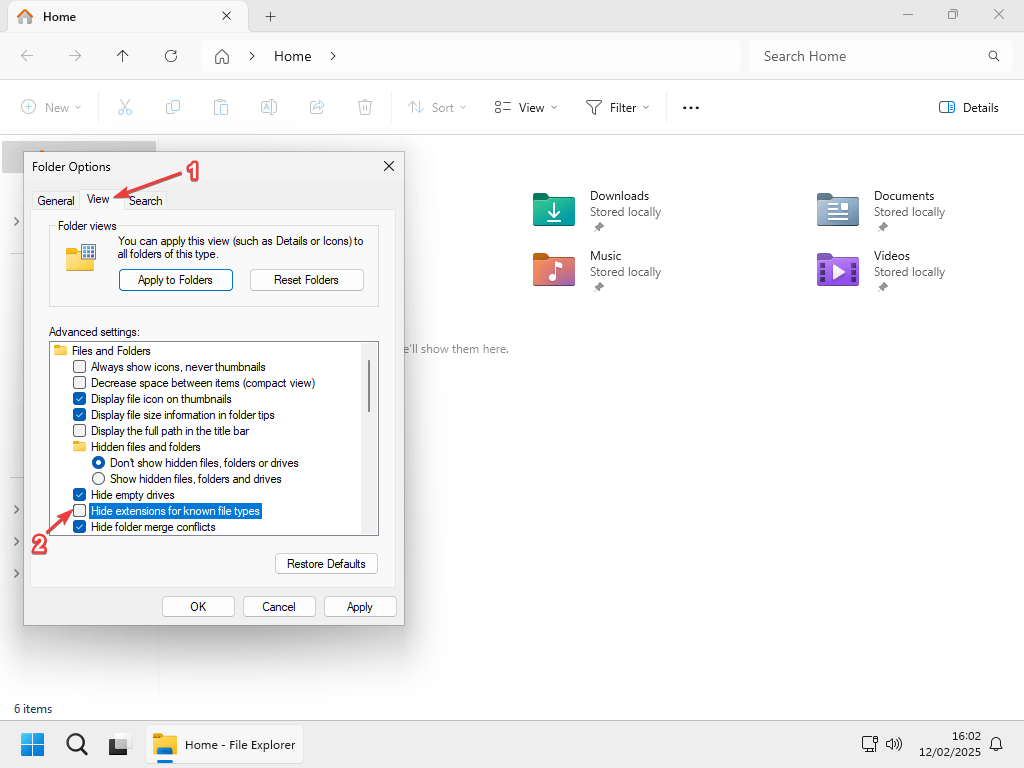Enable Always show icons, never thumbnails
This screenshot has height=768, width=1024.
80,367
